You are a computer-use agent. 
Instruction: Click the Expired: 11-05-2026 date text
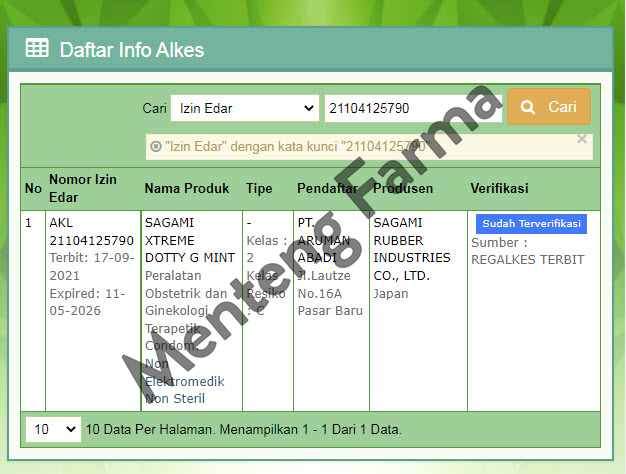[x=87, y=302]
